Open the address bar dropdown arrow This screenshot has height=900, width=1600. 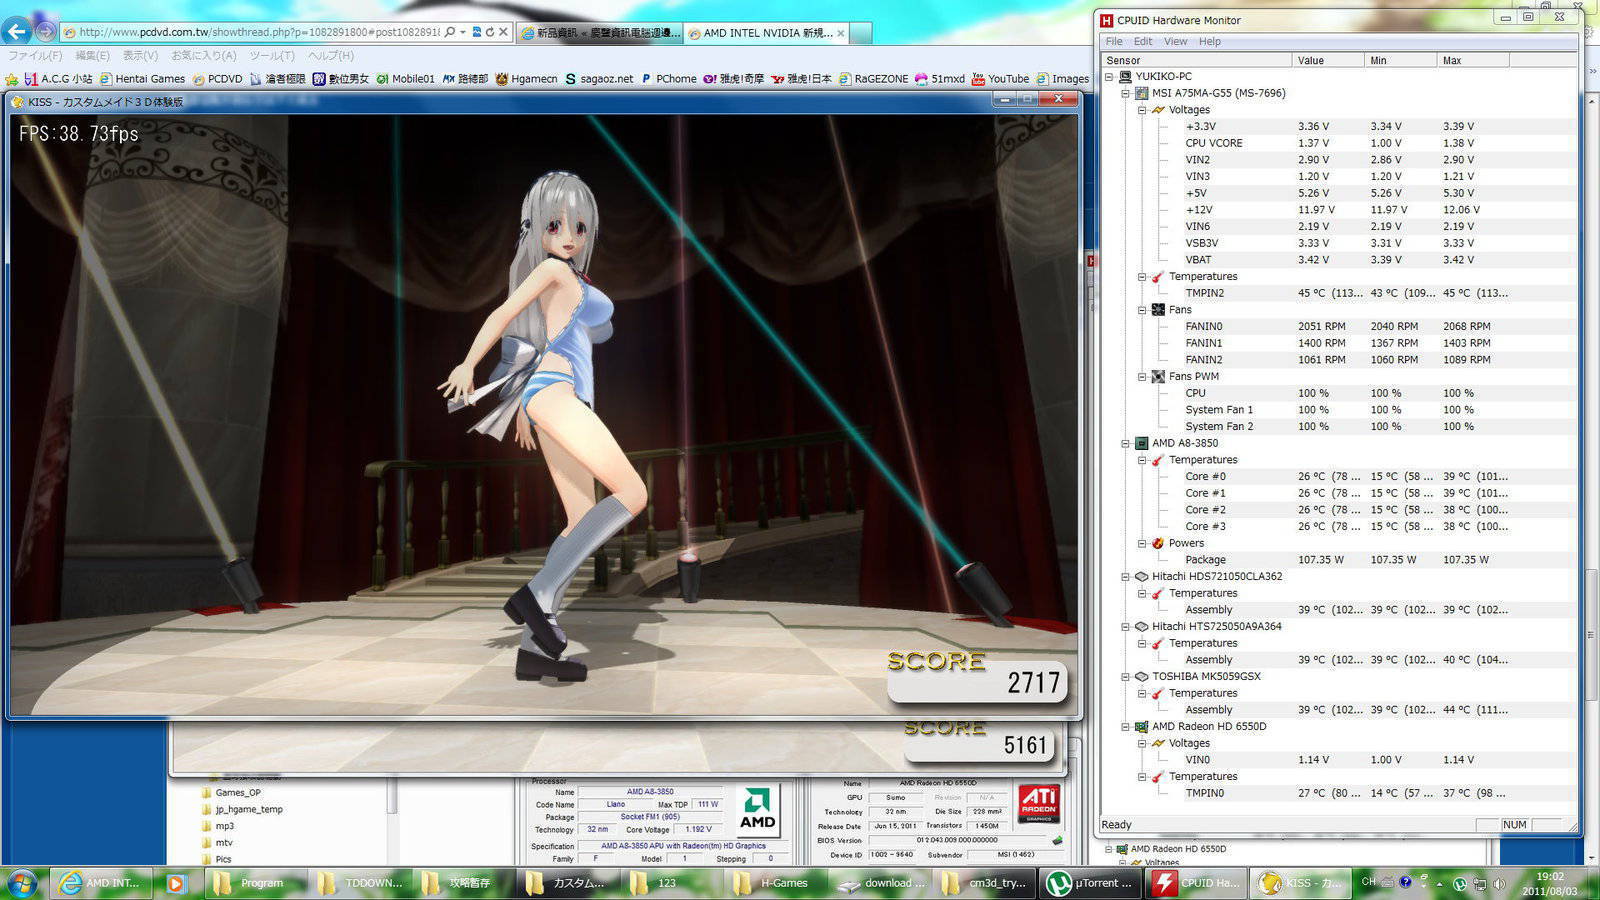click(x=463, y=32)
